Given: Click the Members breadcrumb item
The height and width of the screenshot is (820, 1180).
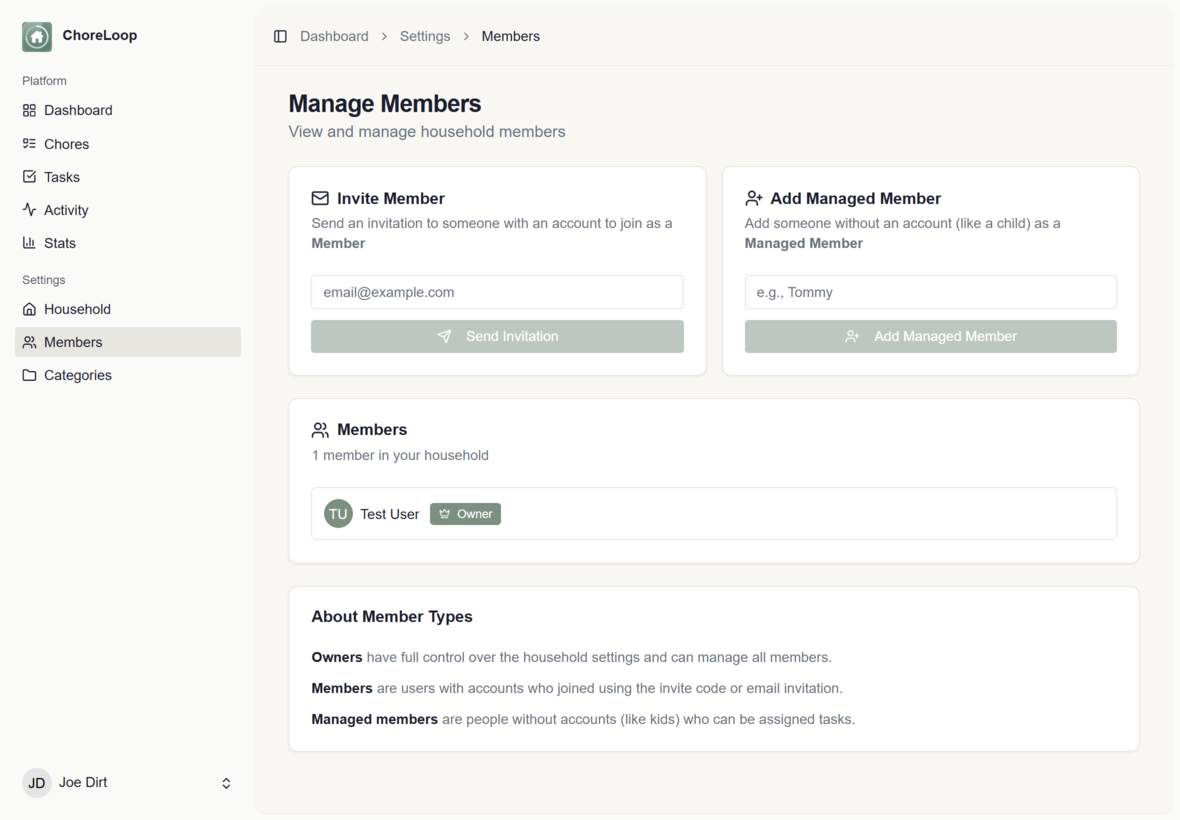Looking at the screenshot, I should click(x=510, y=36).
